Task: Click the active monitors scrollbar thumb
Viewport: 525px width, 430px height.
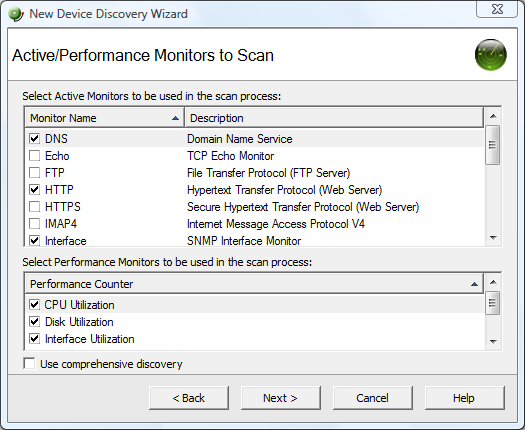Action: [493, 145]
